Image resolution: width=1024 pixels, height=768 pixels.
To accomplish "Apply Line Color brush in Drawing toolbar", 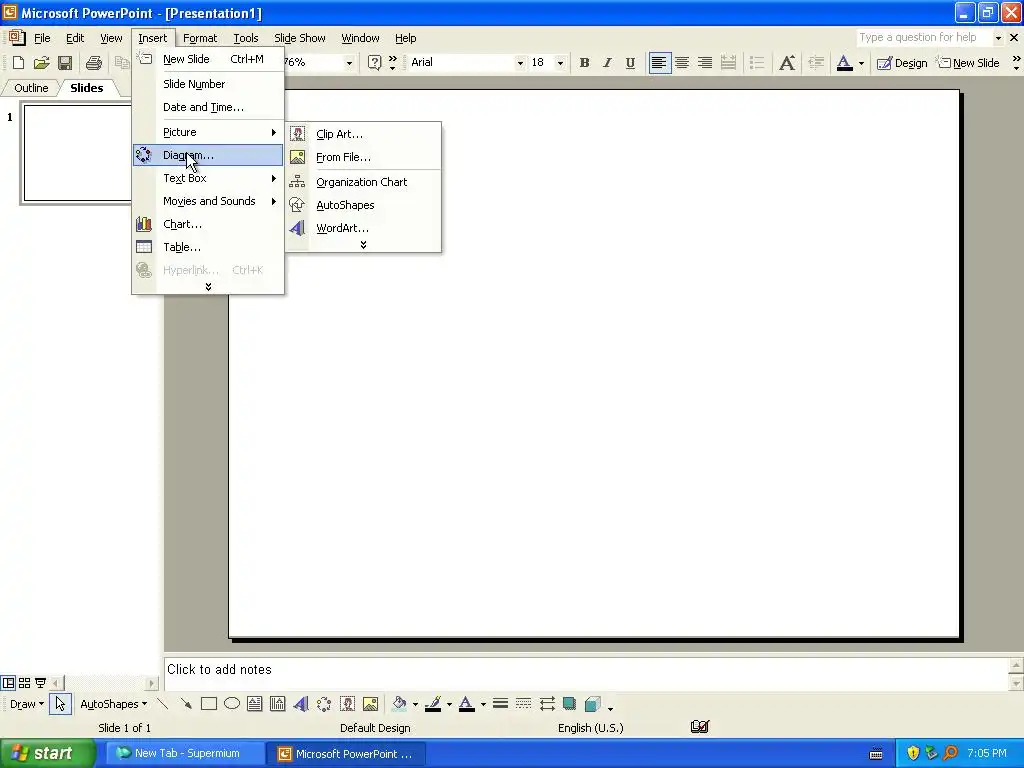I will (433, 704).
